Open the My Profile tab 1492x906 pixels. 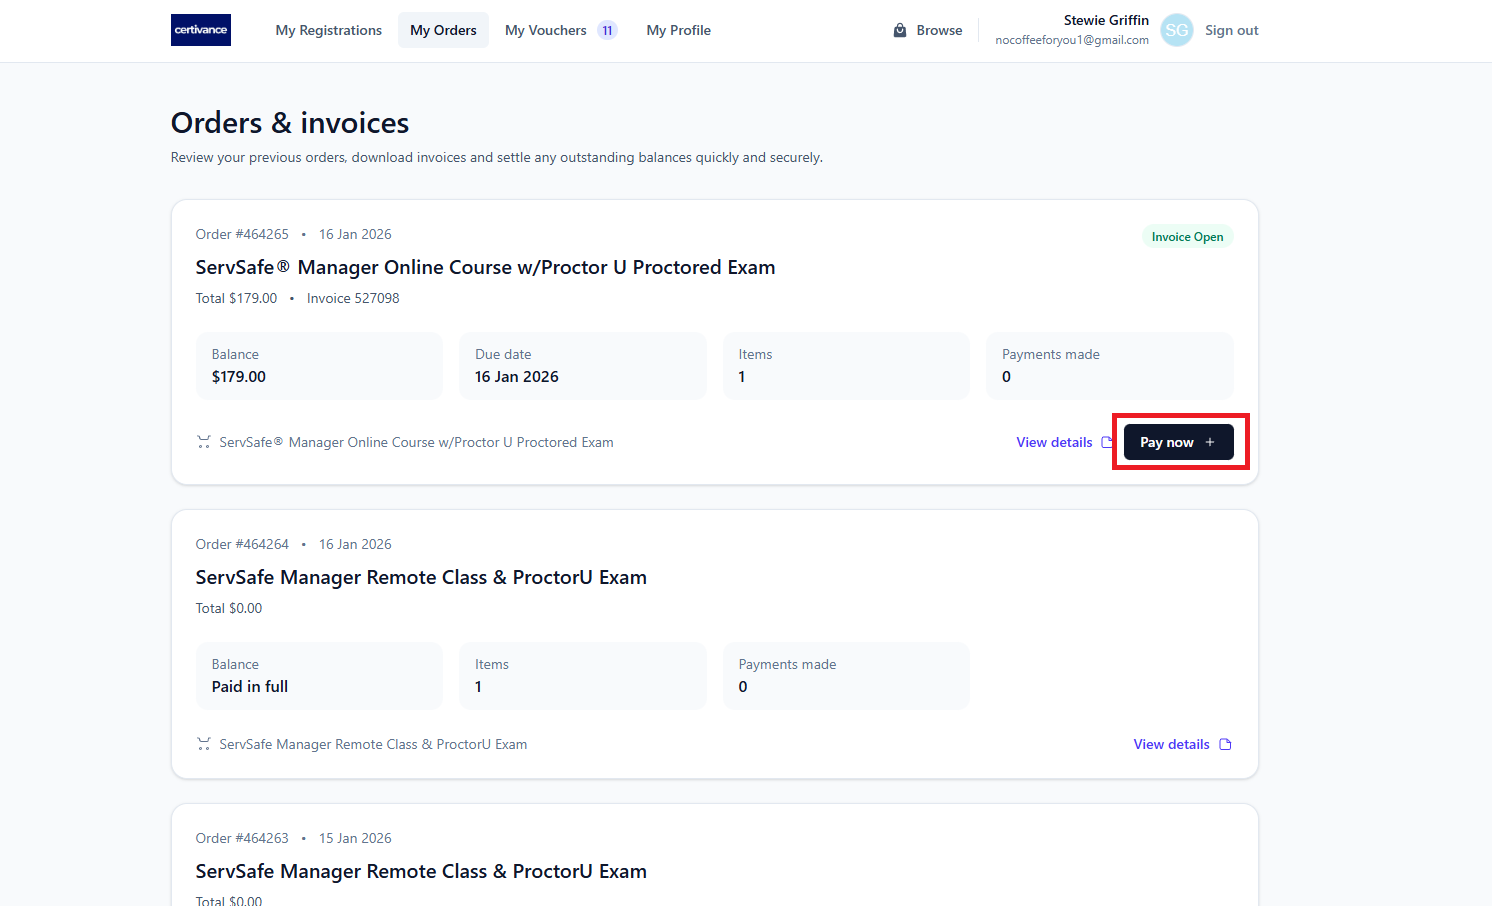click(678, 30)
